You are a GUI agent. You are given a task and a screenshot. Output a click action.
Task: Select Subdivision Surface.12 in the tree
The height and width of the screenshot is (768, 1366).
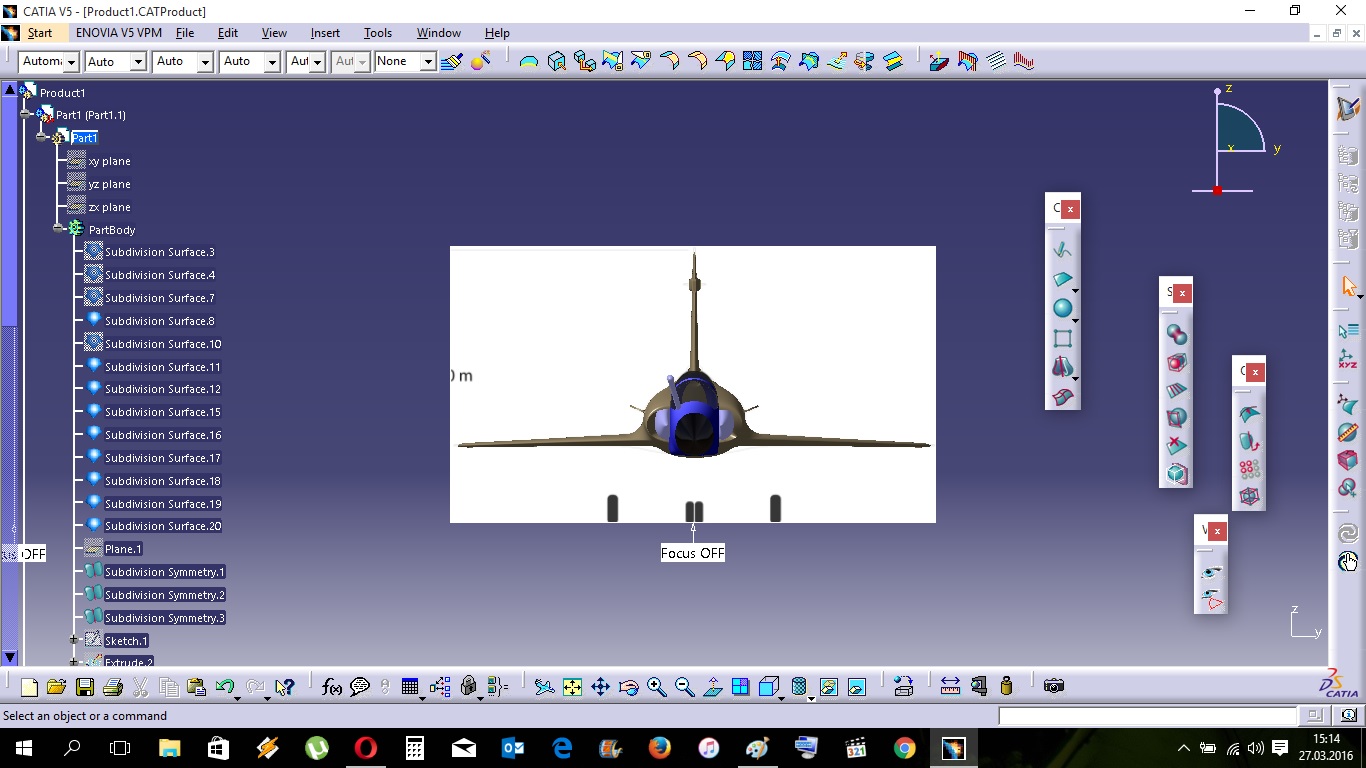[162, 389]
